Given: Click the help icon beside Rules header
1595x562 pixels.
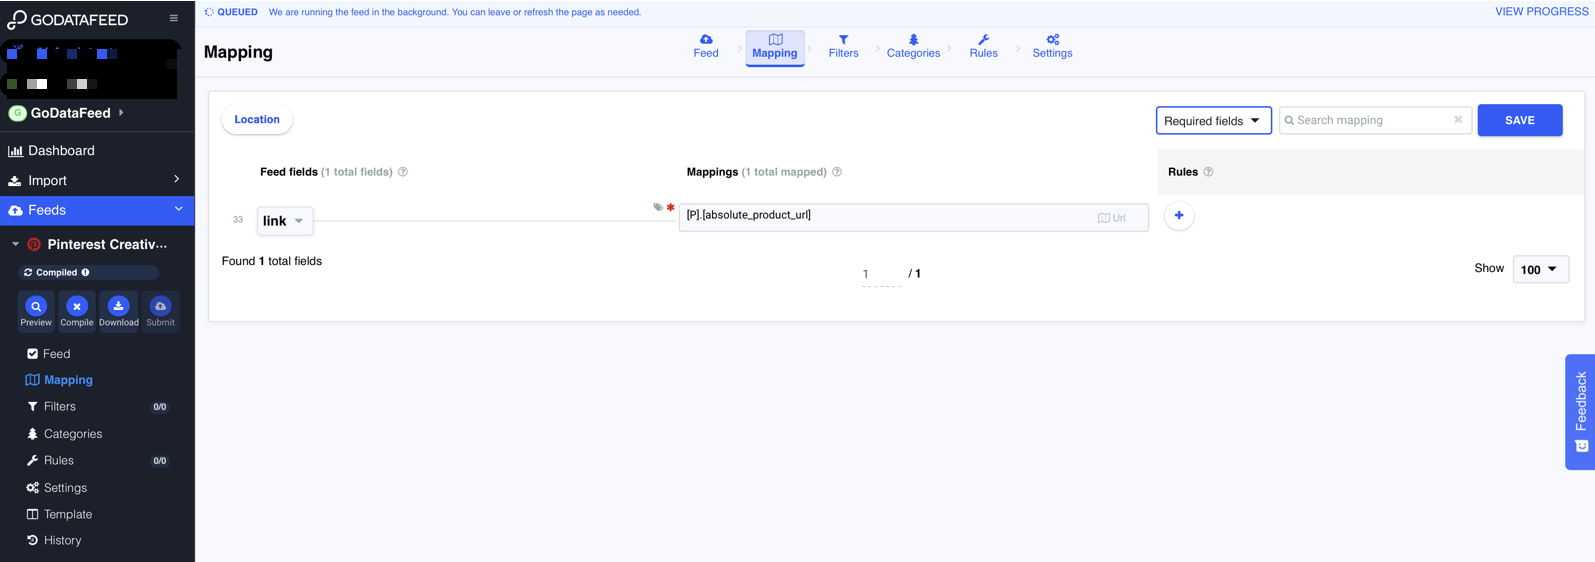Looking at the screenshot, I should click(x=1208, y=172).
